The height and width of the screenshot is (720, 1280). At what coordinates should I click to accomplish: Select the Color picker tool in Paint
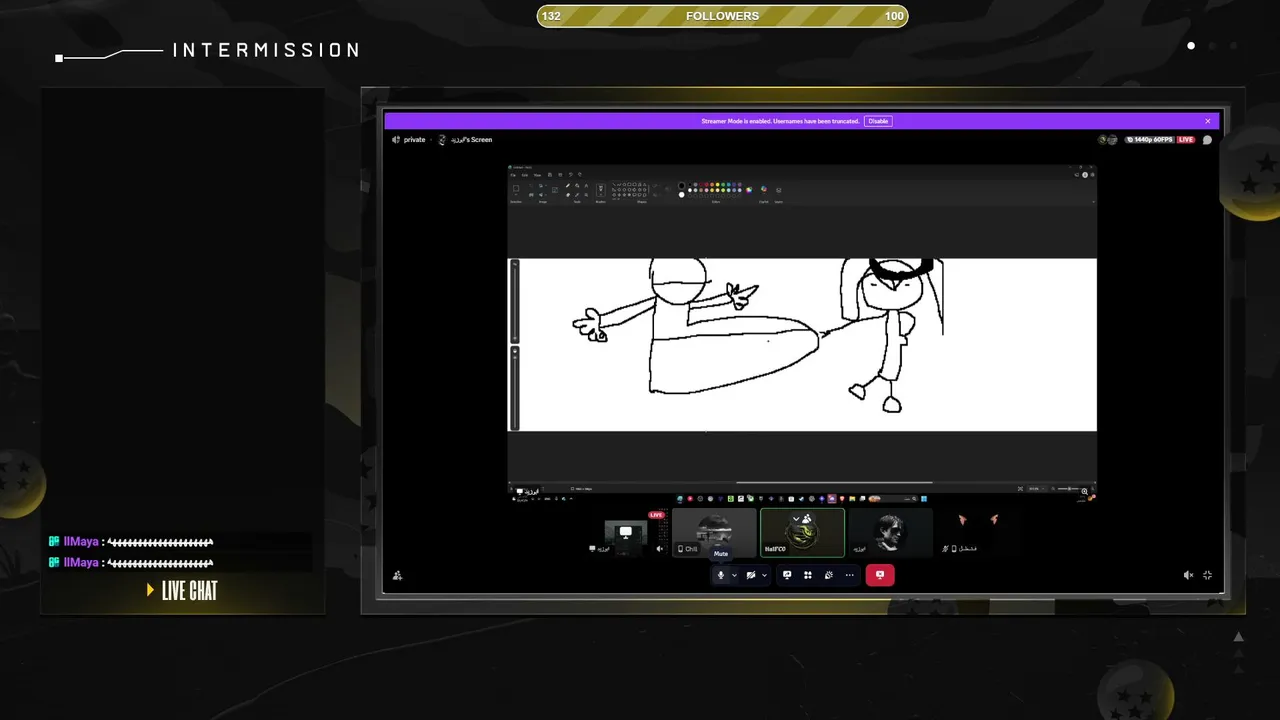pyautogui.click(x=577, y=194)
